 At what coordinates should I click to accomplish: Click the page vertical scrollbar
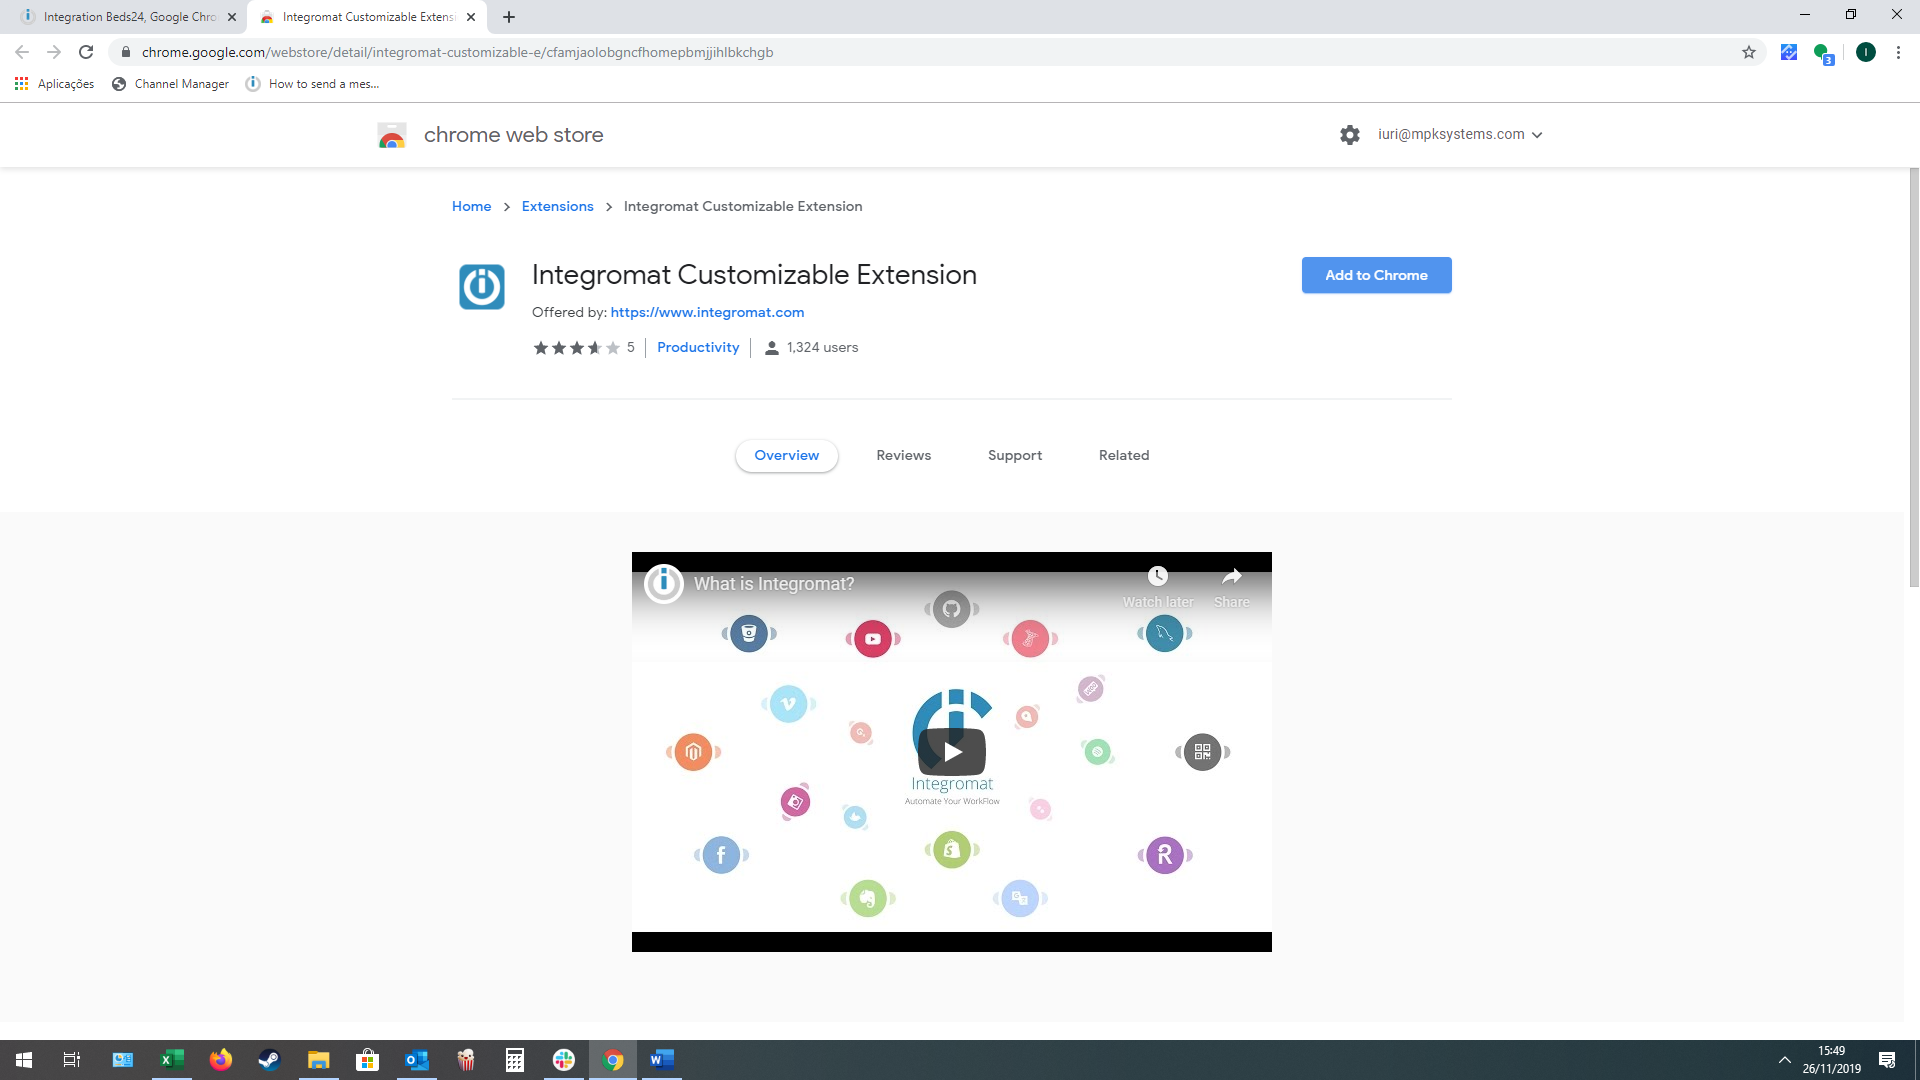point(1914,377)
